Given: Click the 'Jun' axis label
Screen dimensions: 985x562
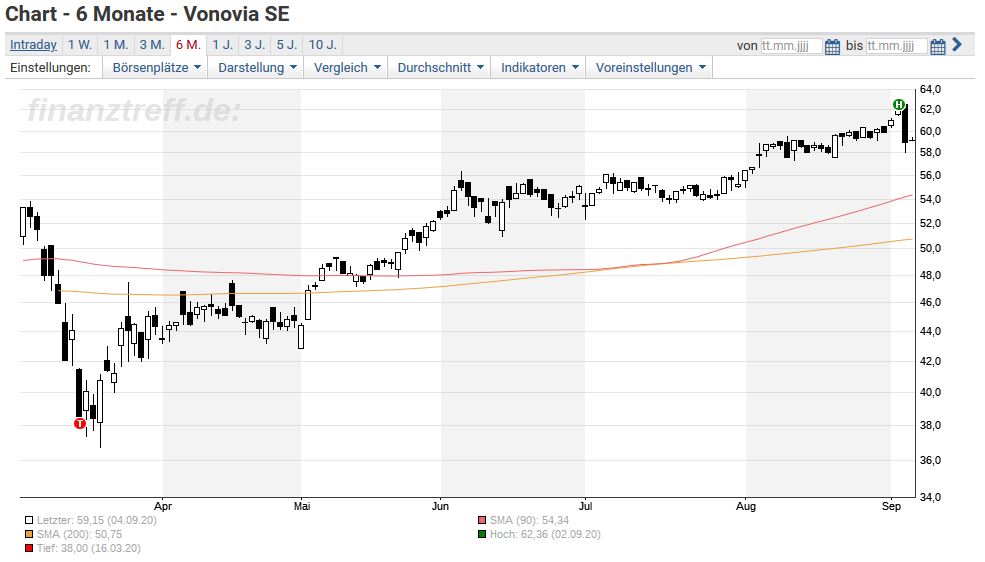Looking at the screenshot, I should pyautogui.click(x=440, y=506).
